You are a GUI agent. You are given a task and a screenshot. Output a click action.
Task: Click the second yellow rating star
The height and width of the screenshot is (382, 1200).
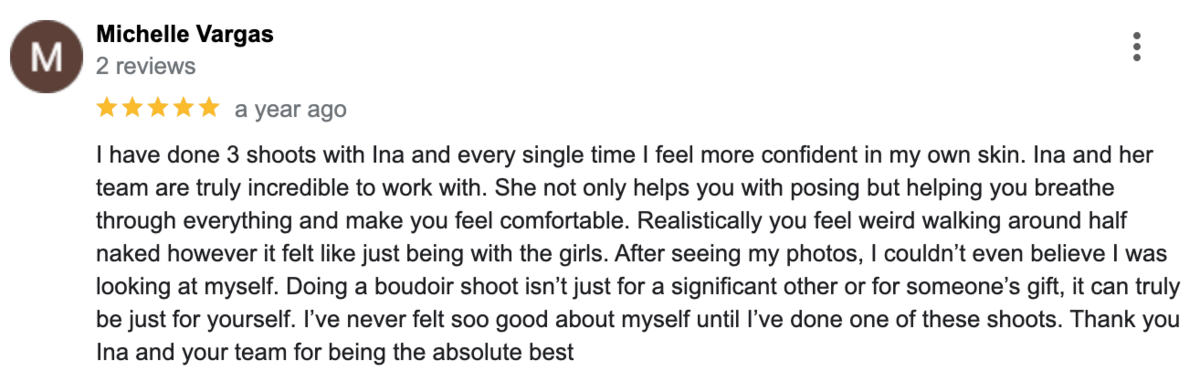click(132, 107)
